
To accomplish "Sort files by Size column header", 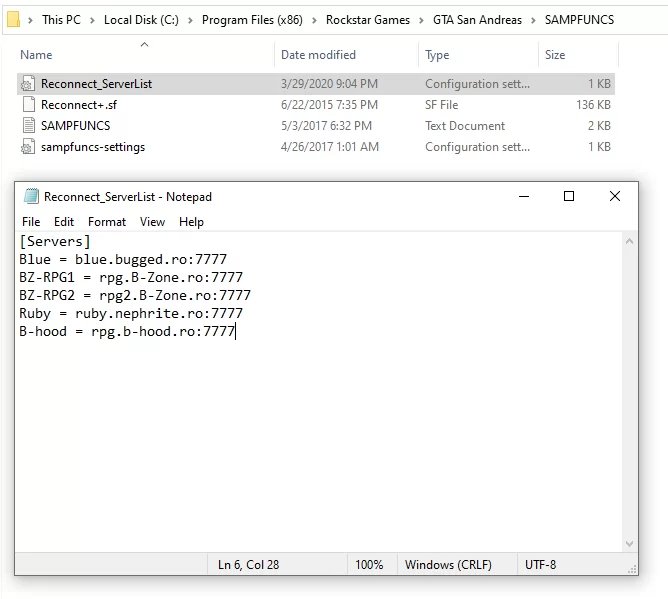I will [555, 55].
